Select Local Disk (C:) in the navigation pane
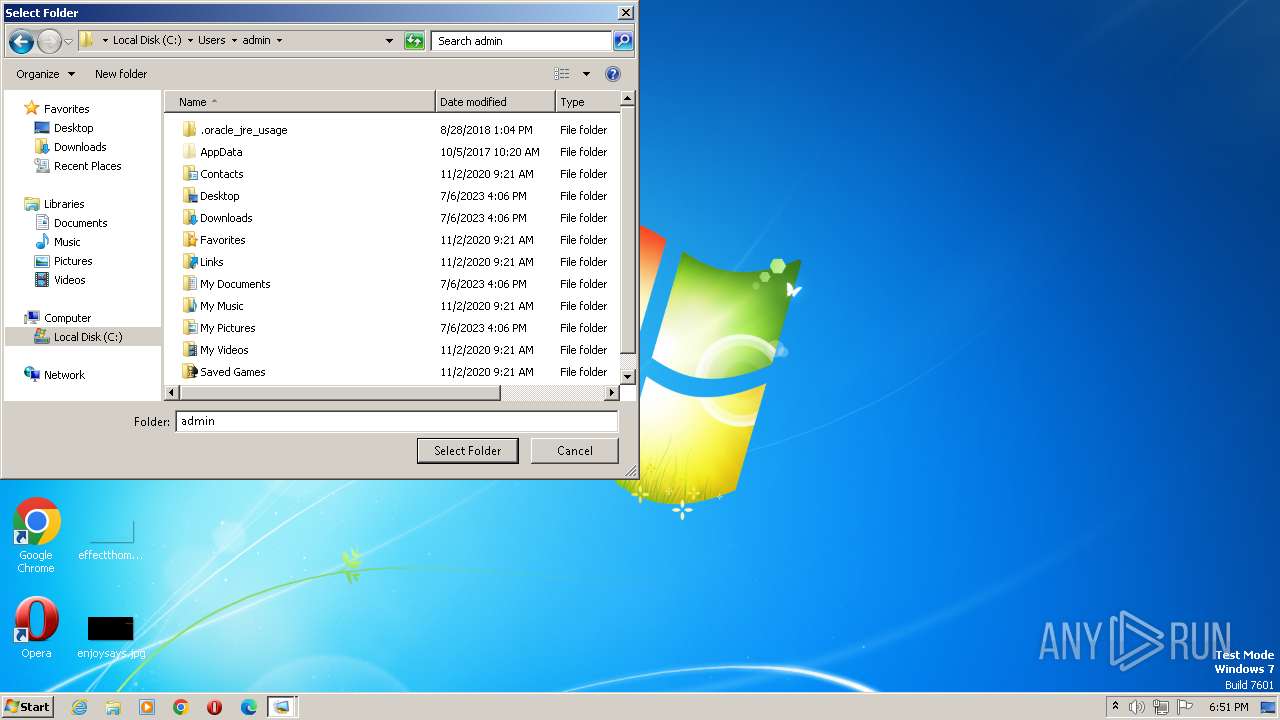Viewport: 1280px width, 720px height. 83,337
